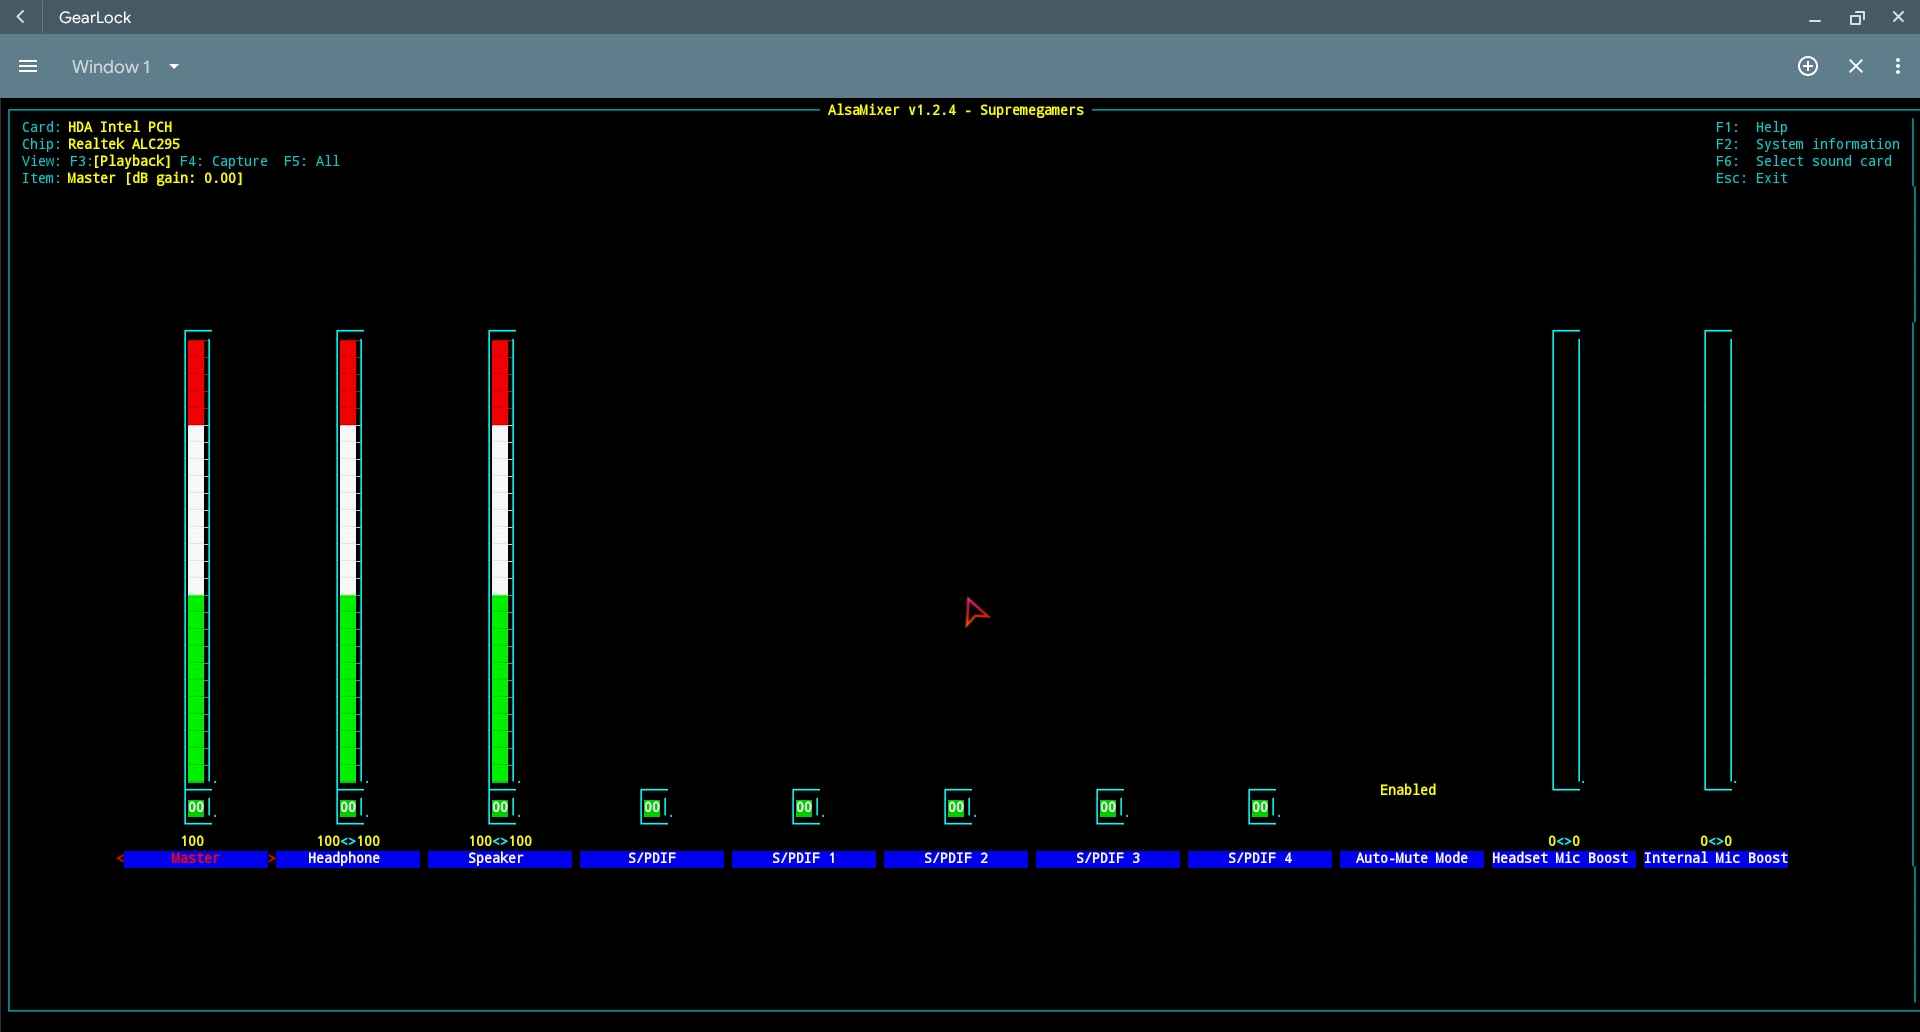Click the Enabled auto-mute value
1920x1032 pixels.
tap(1407, 790)
